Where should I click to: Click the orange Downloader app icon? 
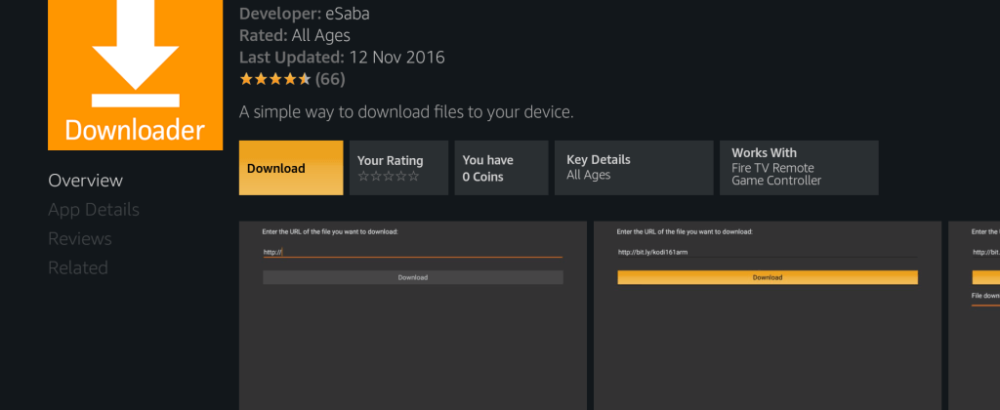click(135, 75)
